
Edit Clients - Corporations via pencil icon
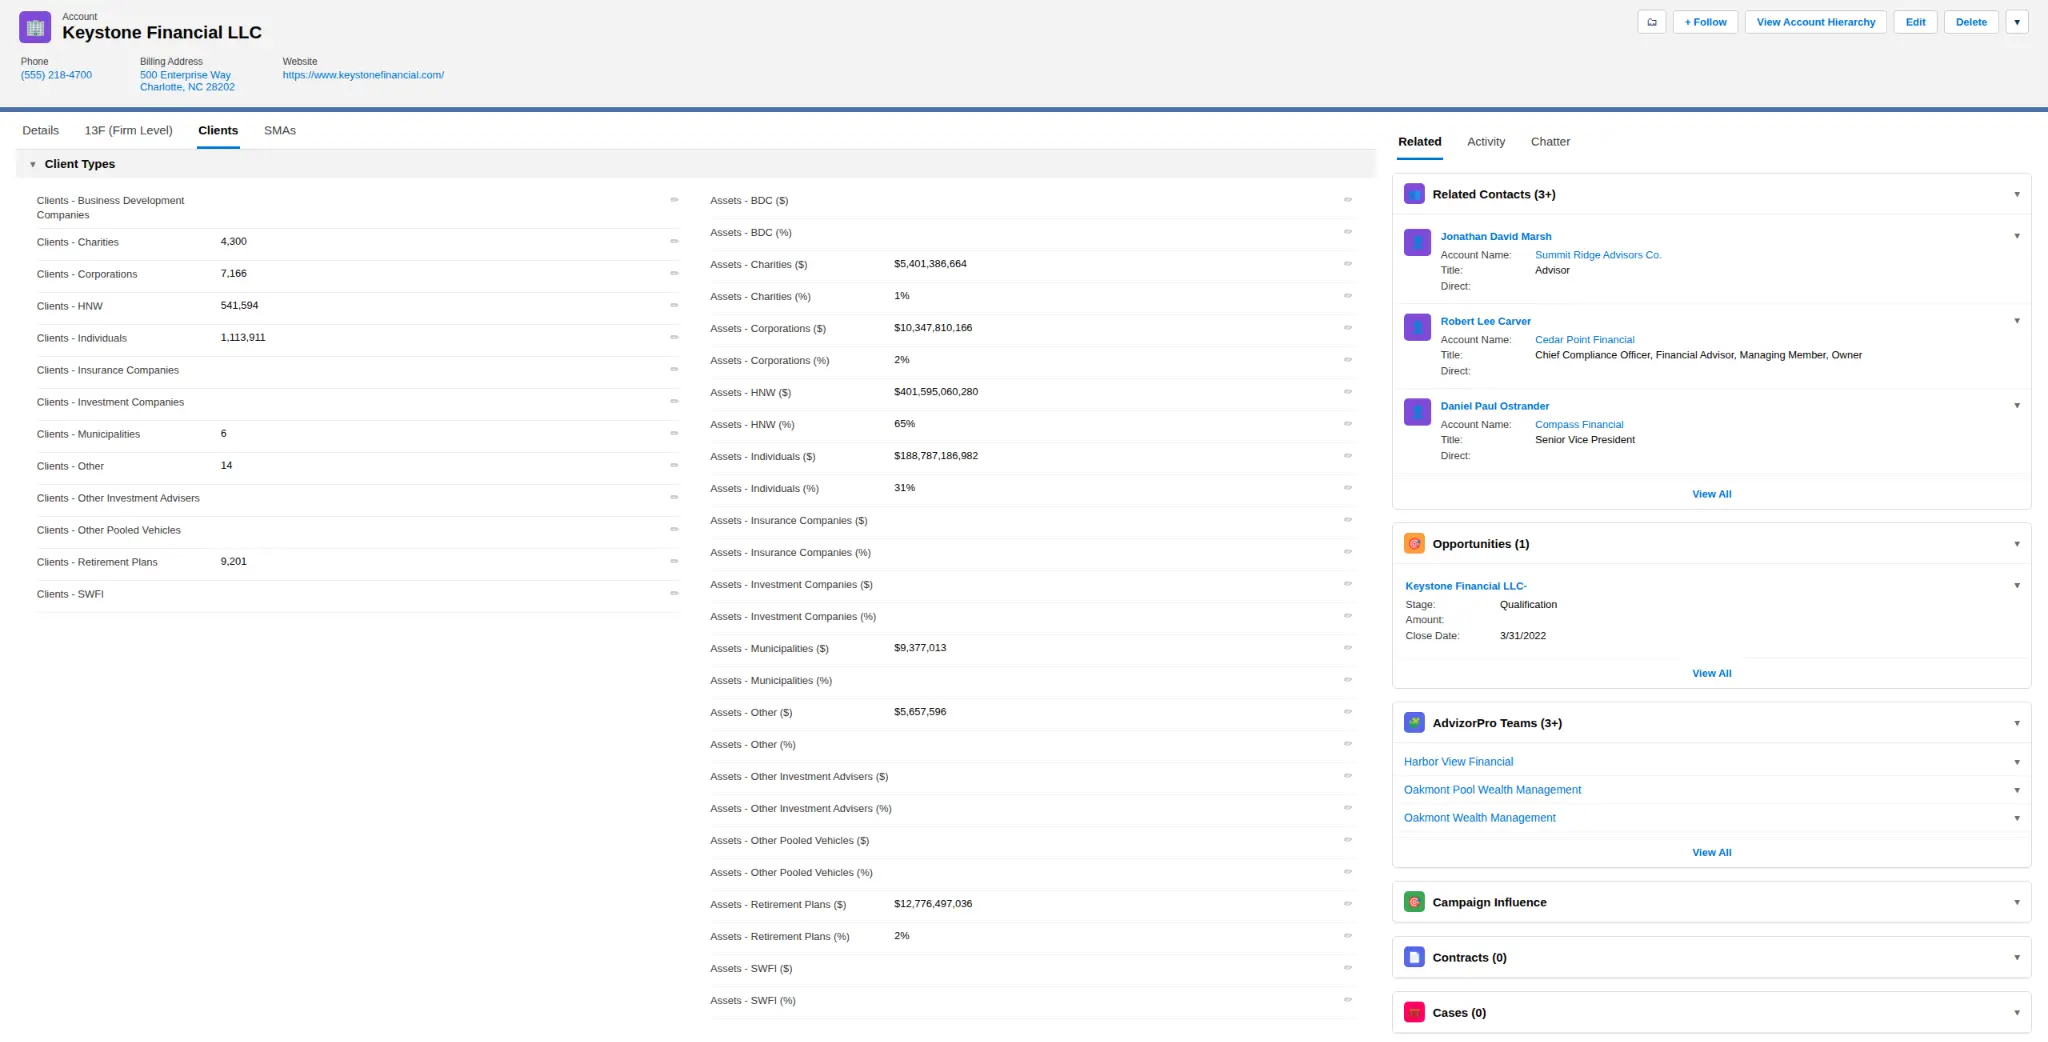[x=674, y=273]
